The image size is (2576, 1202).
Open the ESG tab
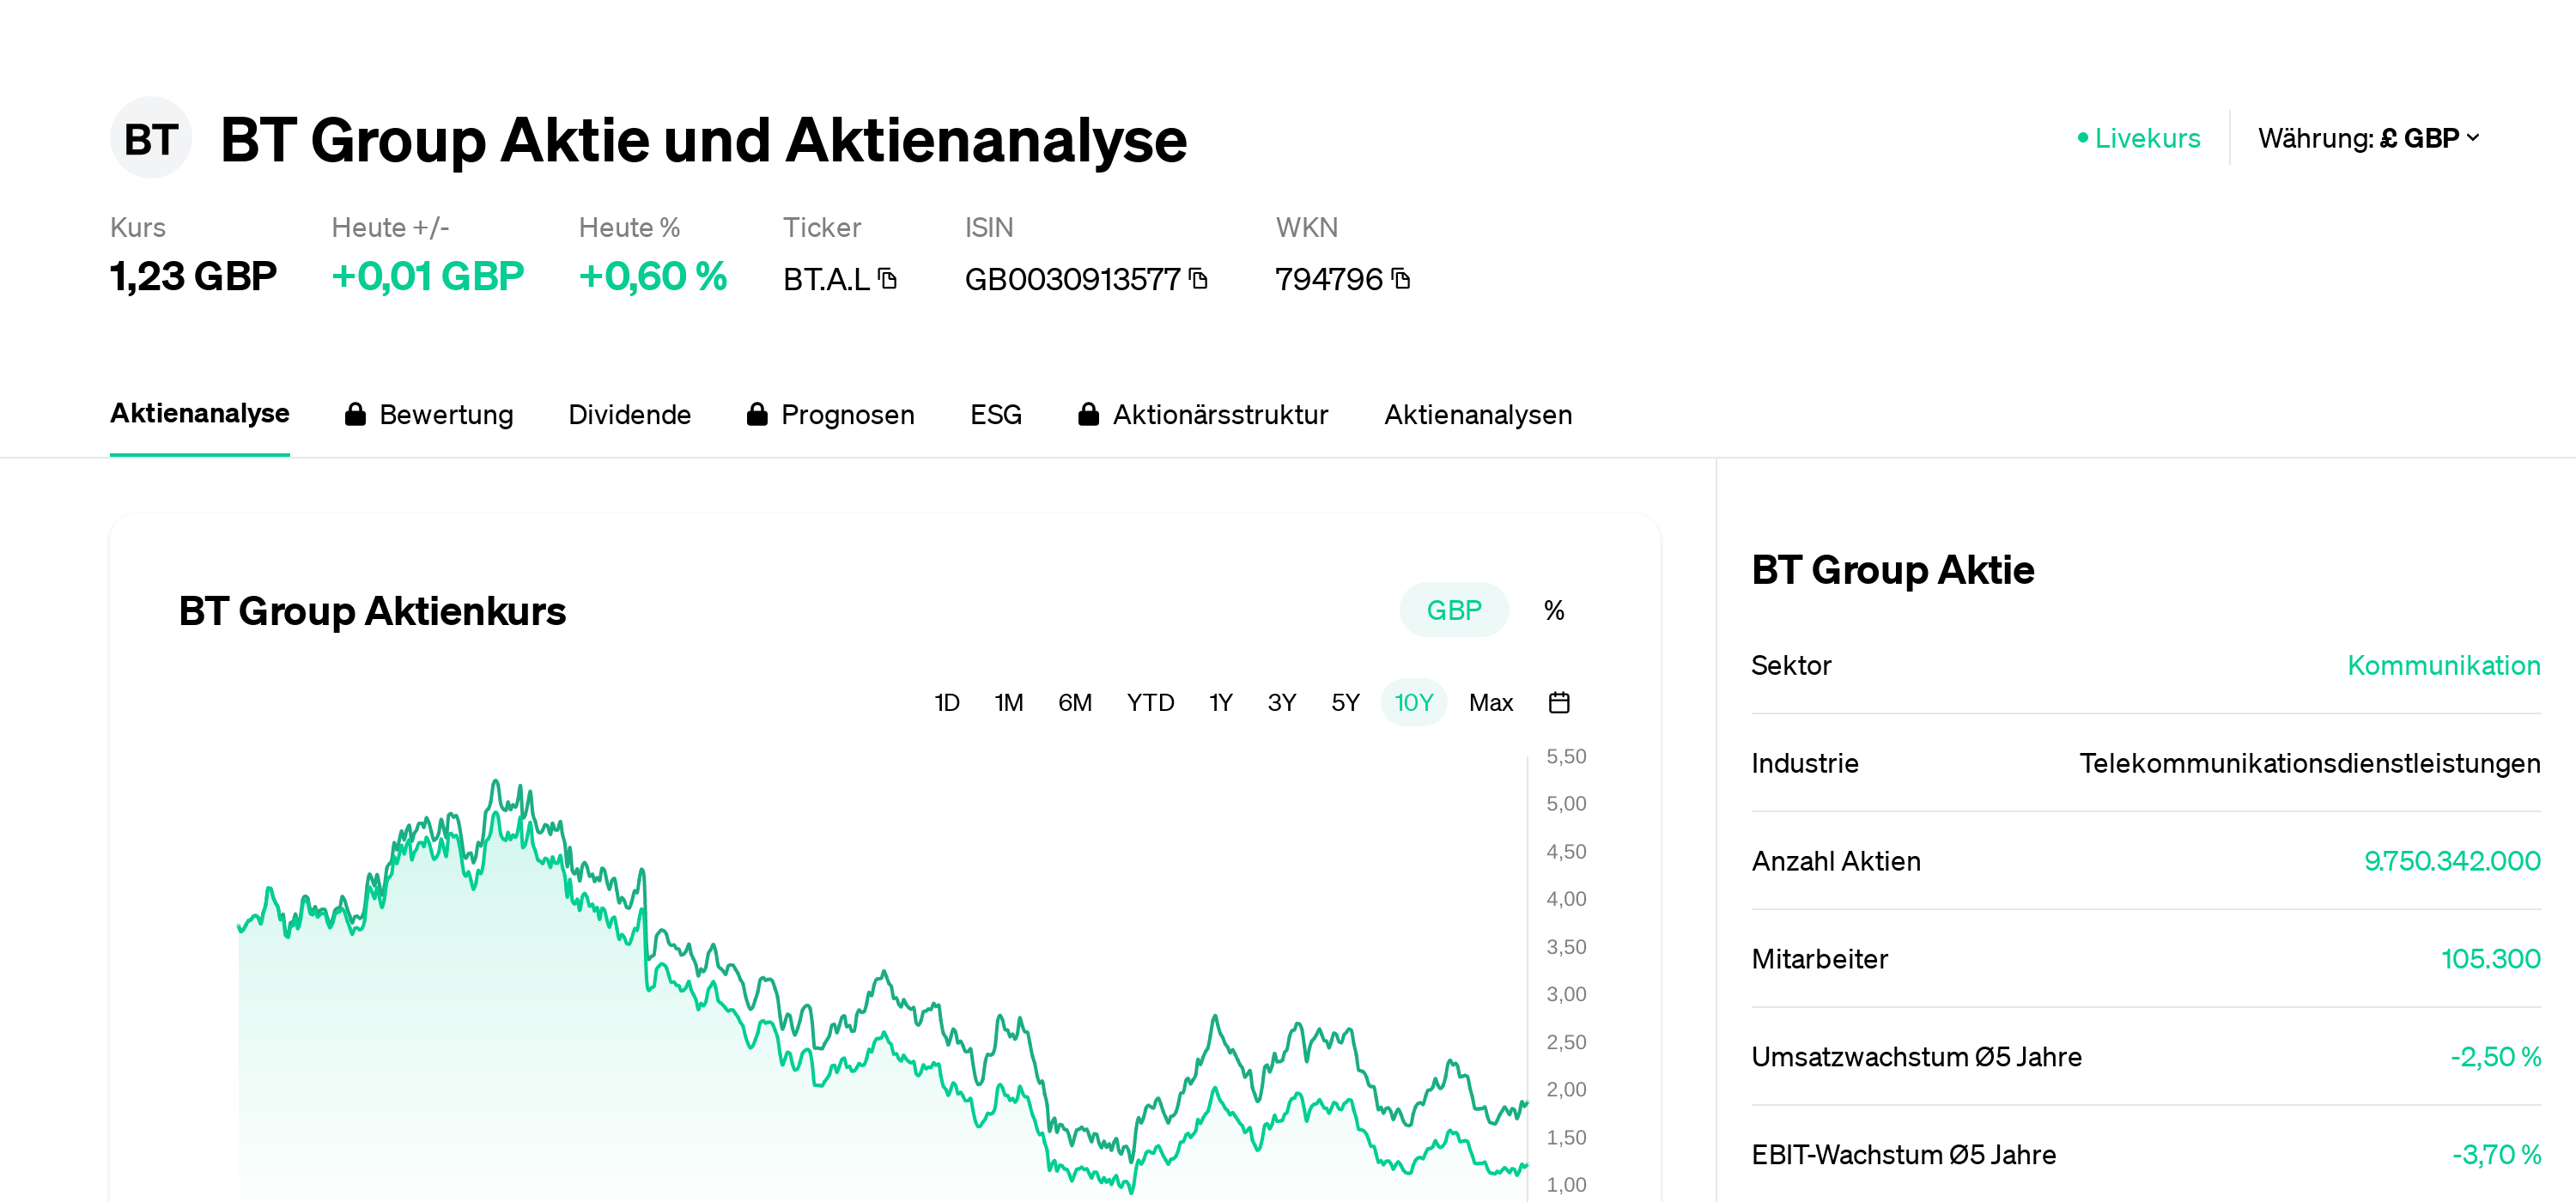tap(995, 414)
